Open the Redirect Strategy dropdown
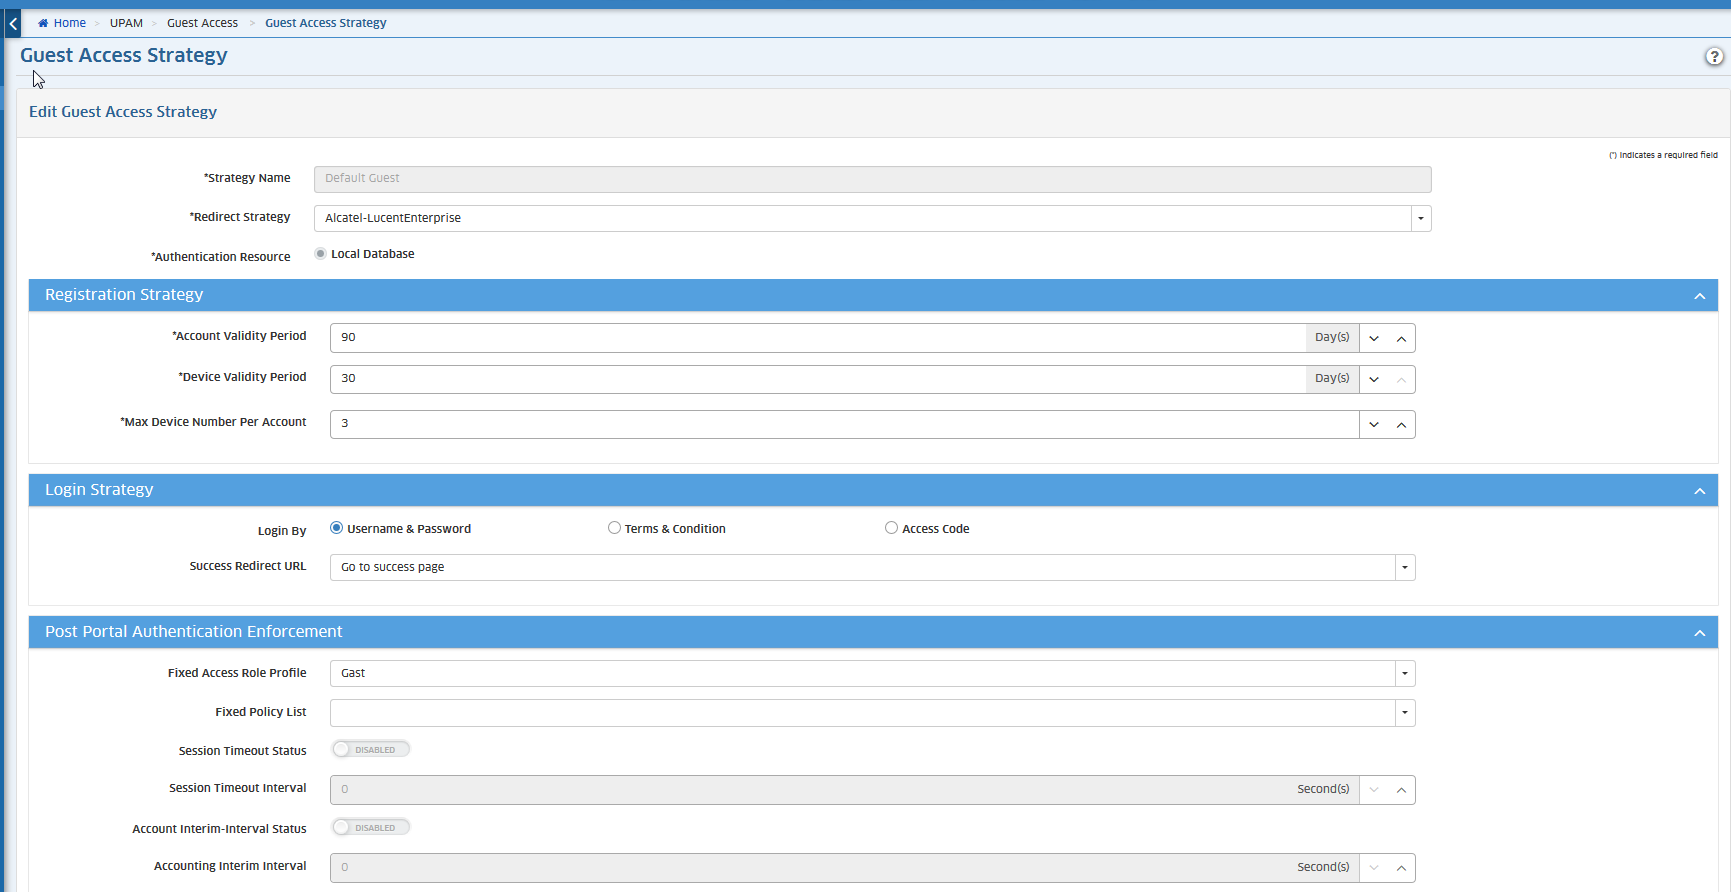The width and height of the screenshot is (1731, 892). 1420,219
